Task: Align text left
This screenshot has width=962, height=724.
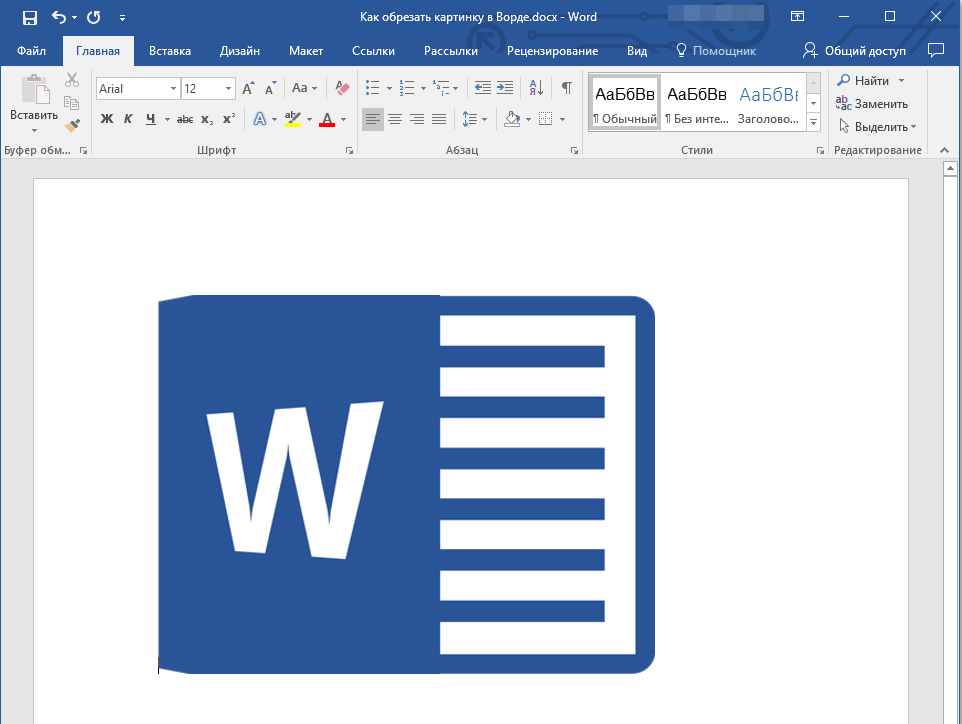Action: 372,119
